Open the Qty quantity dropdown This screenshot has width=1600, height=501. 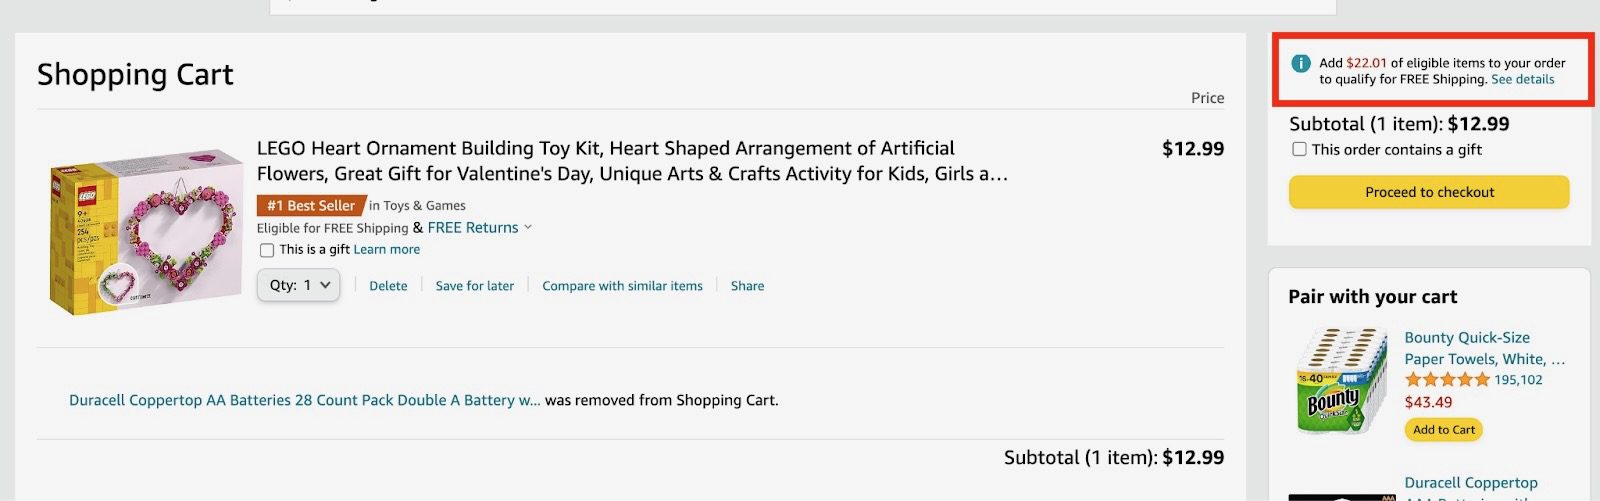pyautogui.click(x=298, y=285)
